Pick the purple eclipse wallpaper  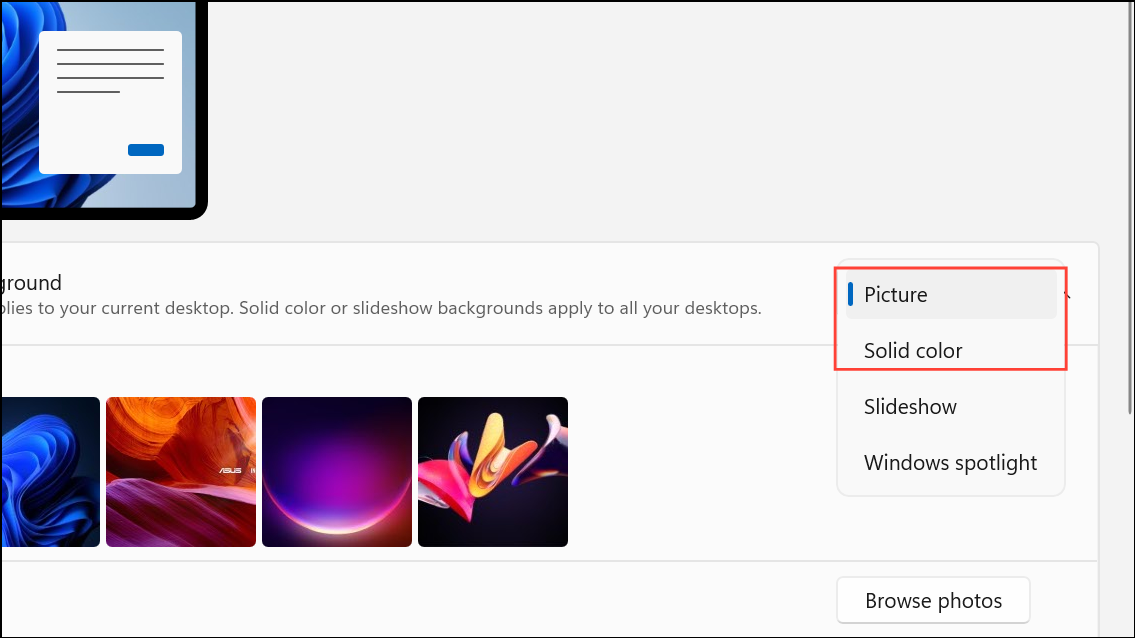[x=336, y=471]
